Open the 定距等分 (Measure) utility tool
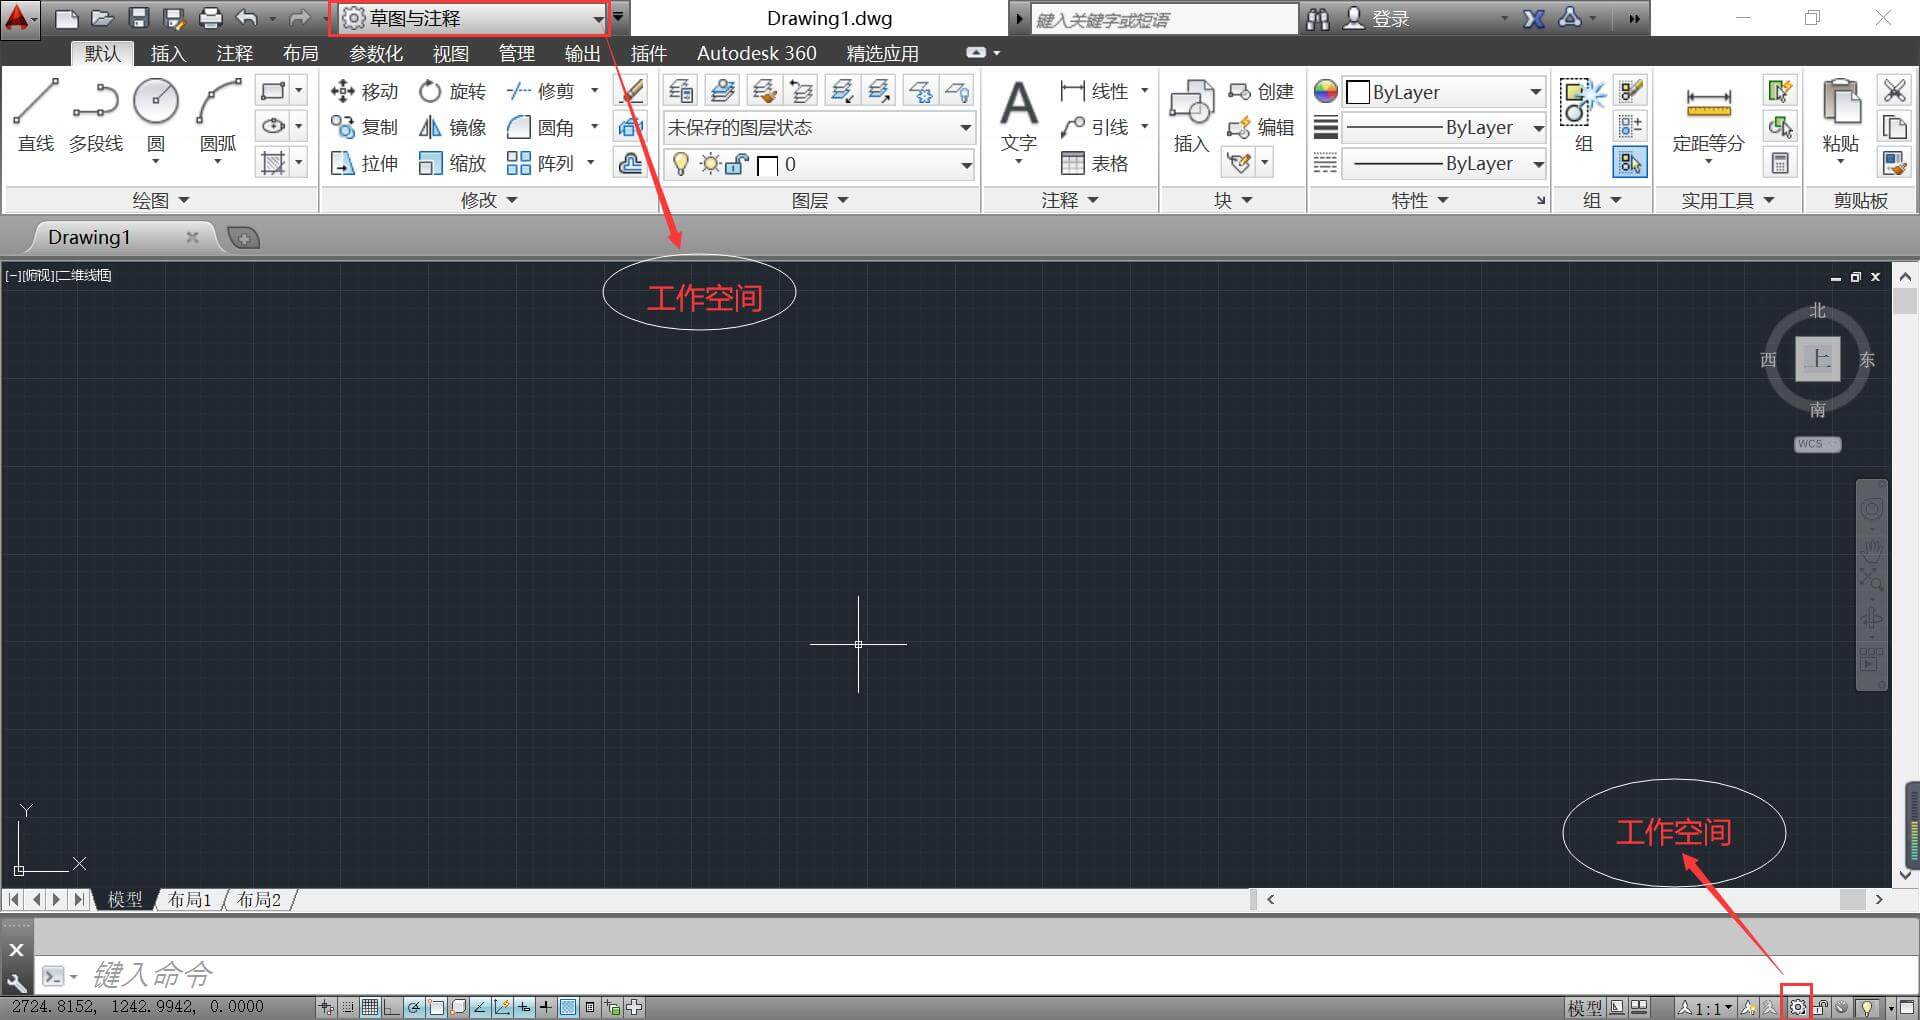This screenshot has height=1020, width=1920. (x=1709, y=118)
